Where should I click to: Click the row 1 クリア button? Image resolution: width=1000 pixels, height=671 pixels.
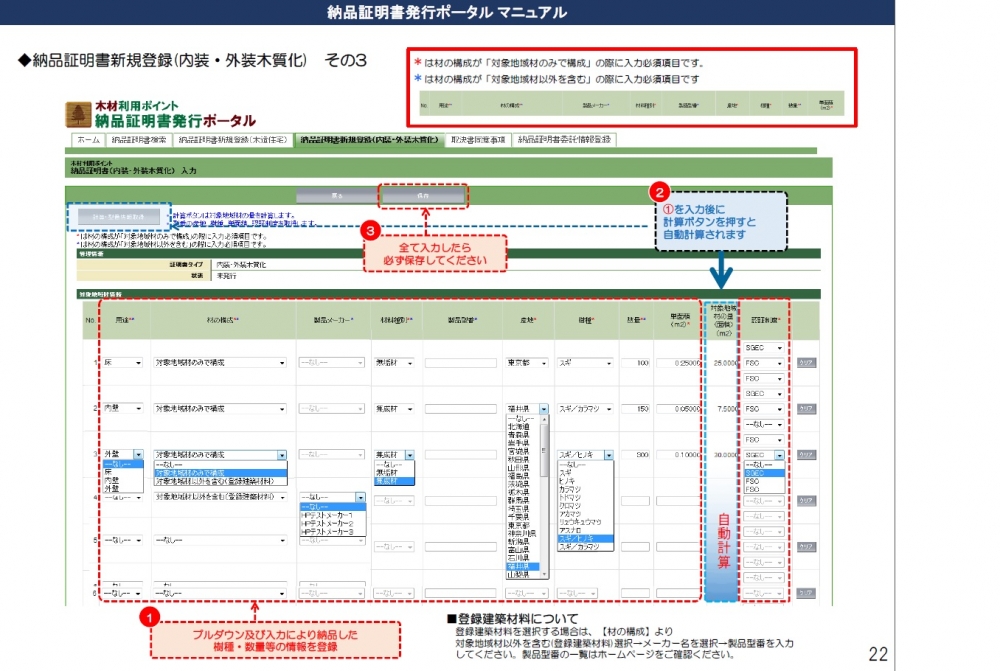(x=806, y=363)
